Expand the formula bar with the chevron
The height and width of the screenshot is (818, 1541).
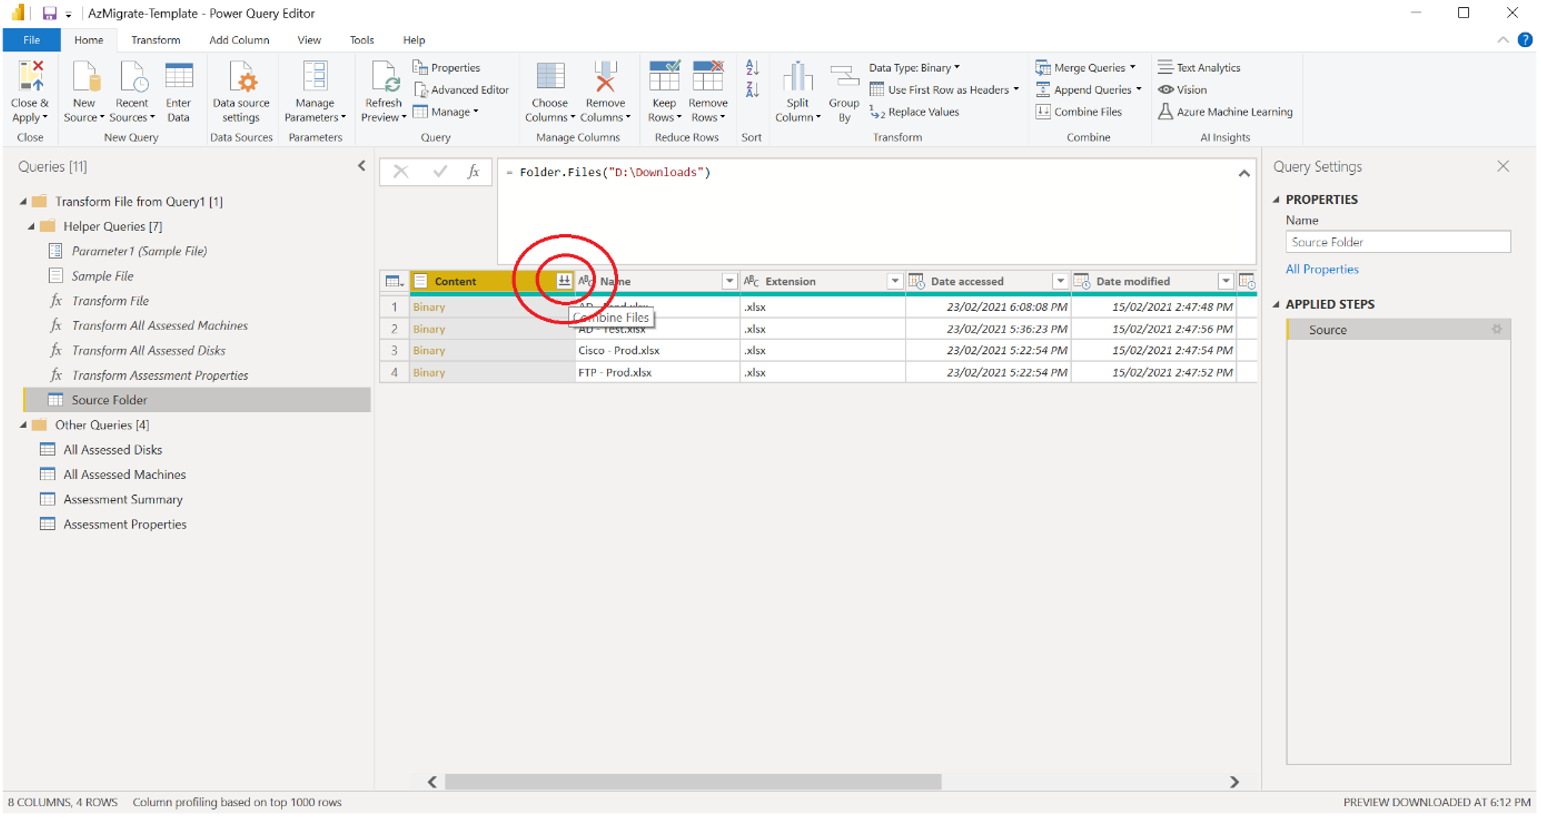coord(1244,173)
